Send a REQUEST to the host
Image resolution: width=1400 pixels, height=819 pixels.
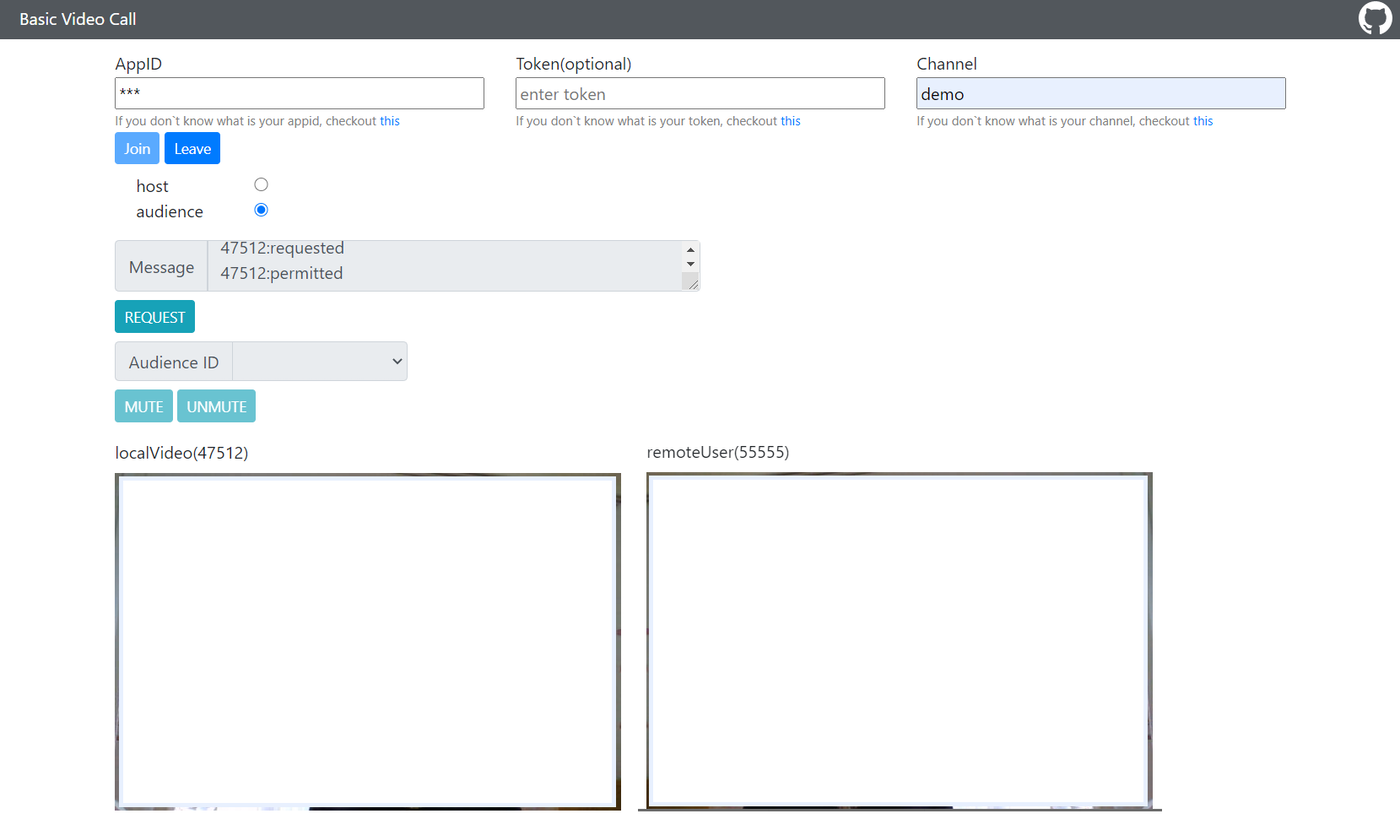point(155,317)
